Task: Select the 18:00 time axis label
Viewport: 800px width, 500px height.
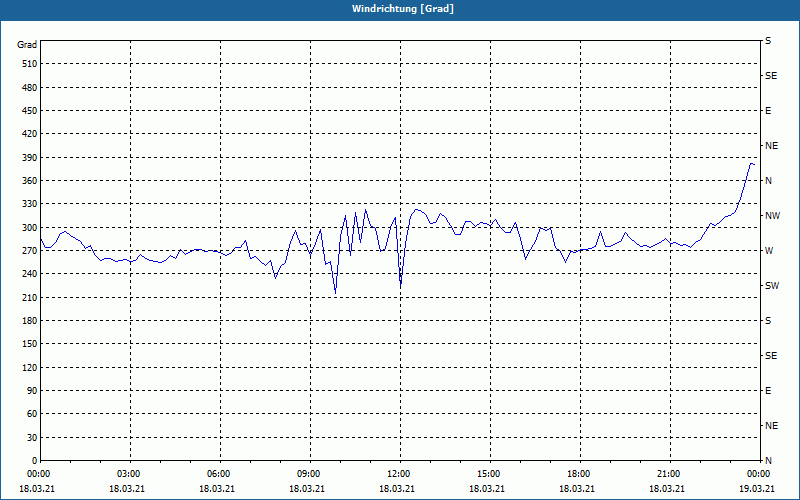Action: 580,474
